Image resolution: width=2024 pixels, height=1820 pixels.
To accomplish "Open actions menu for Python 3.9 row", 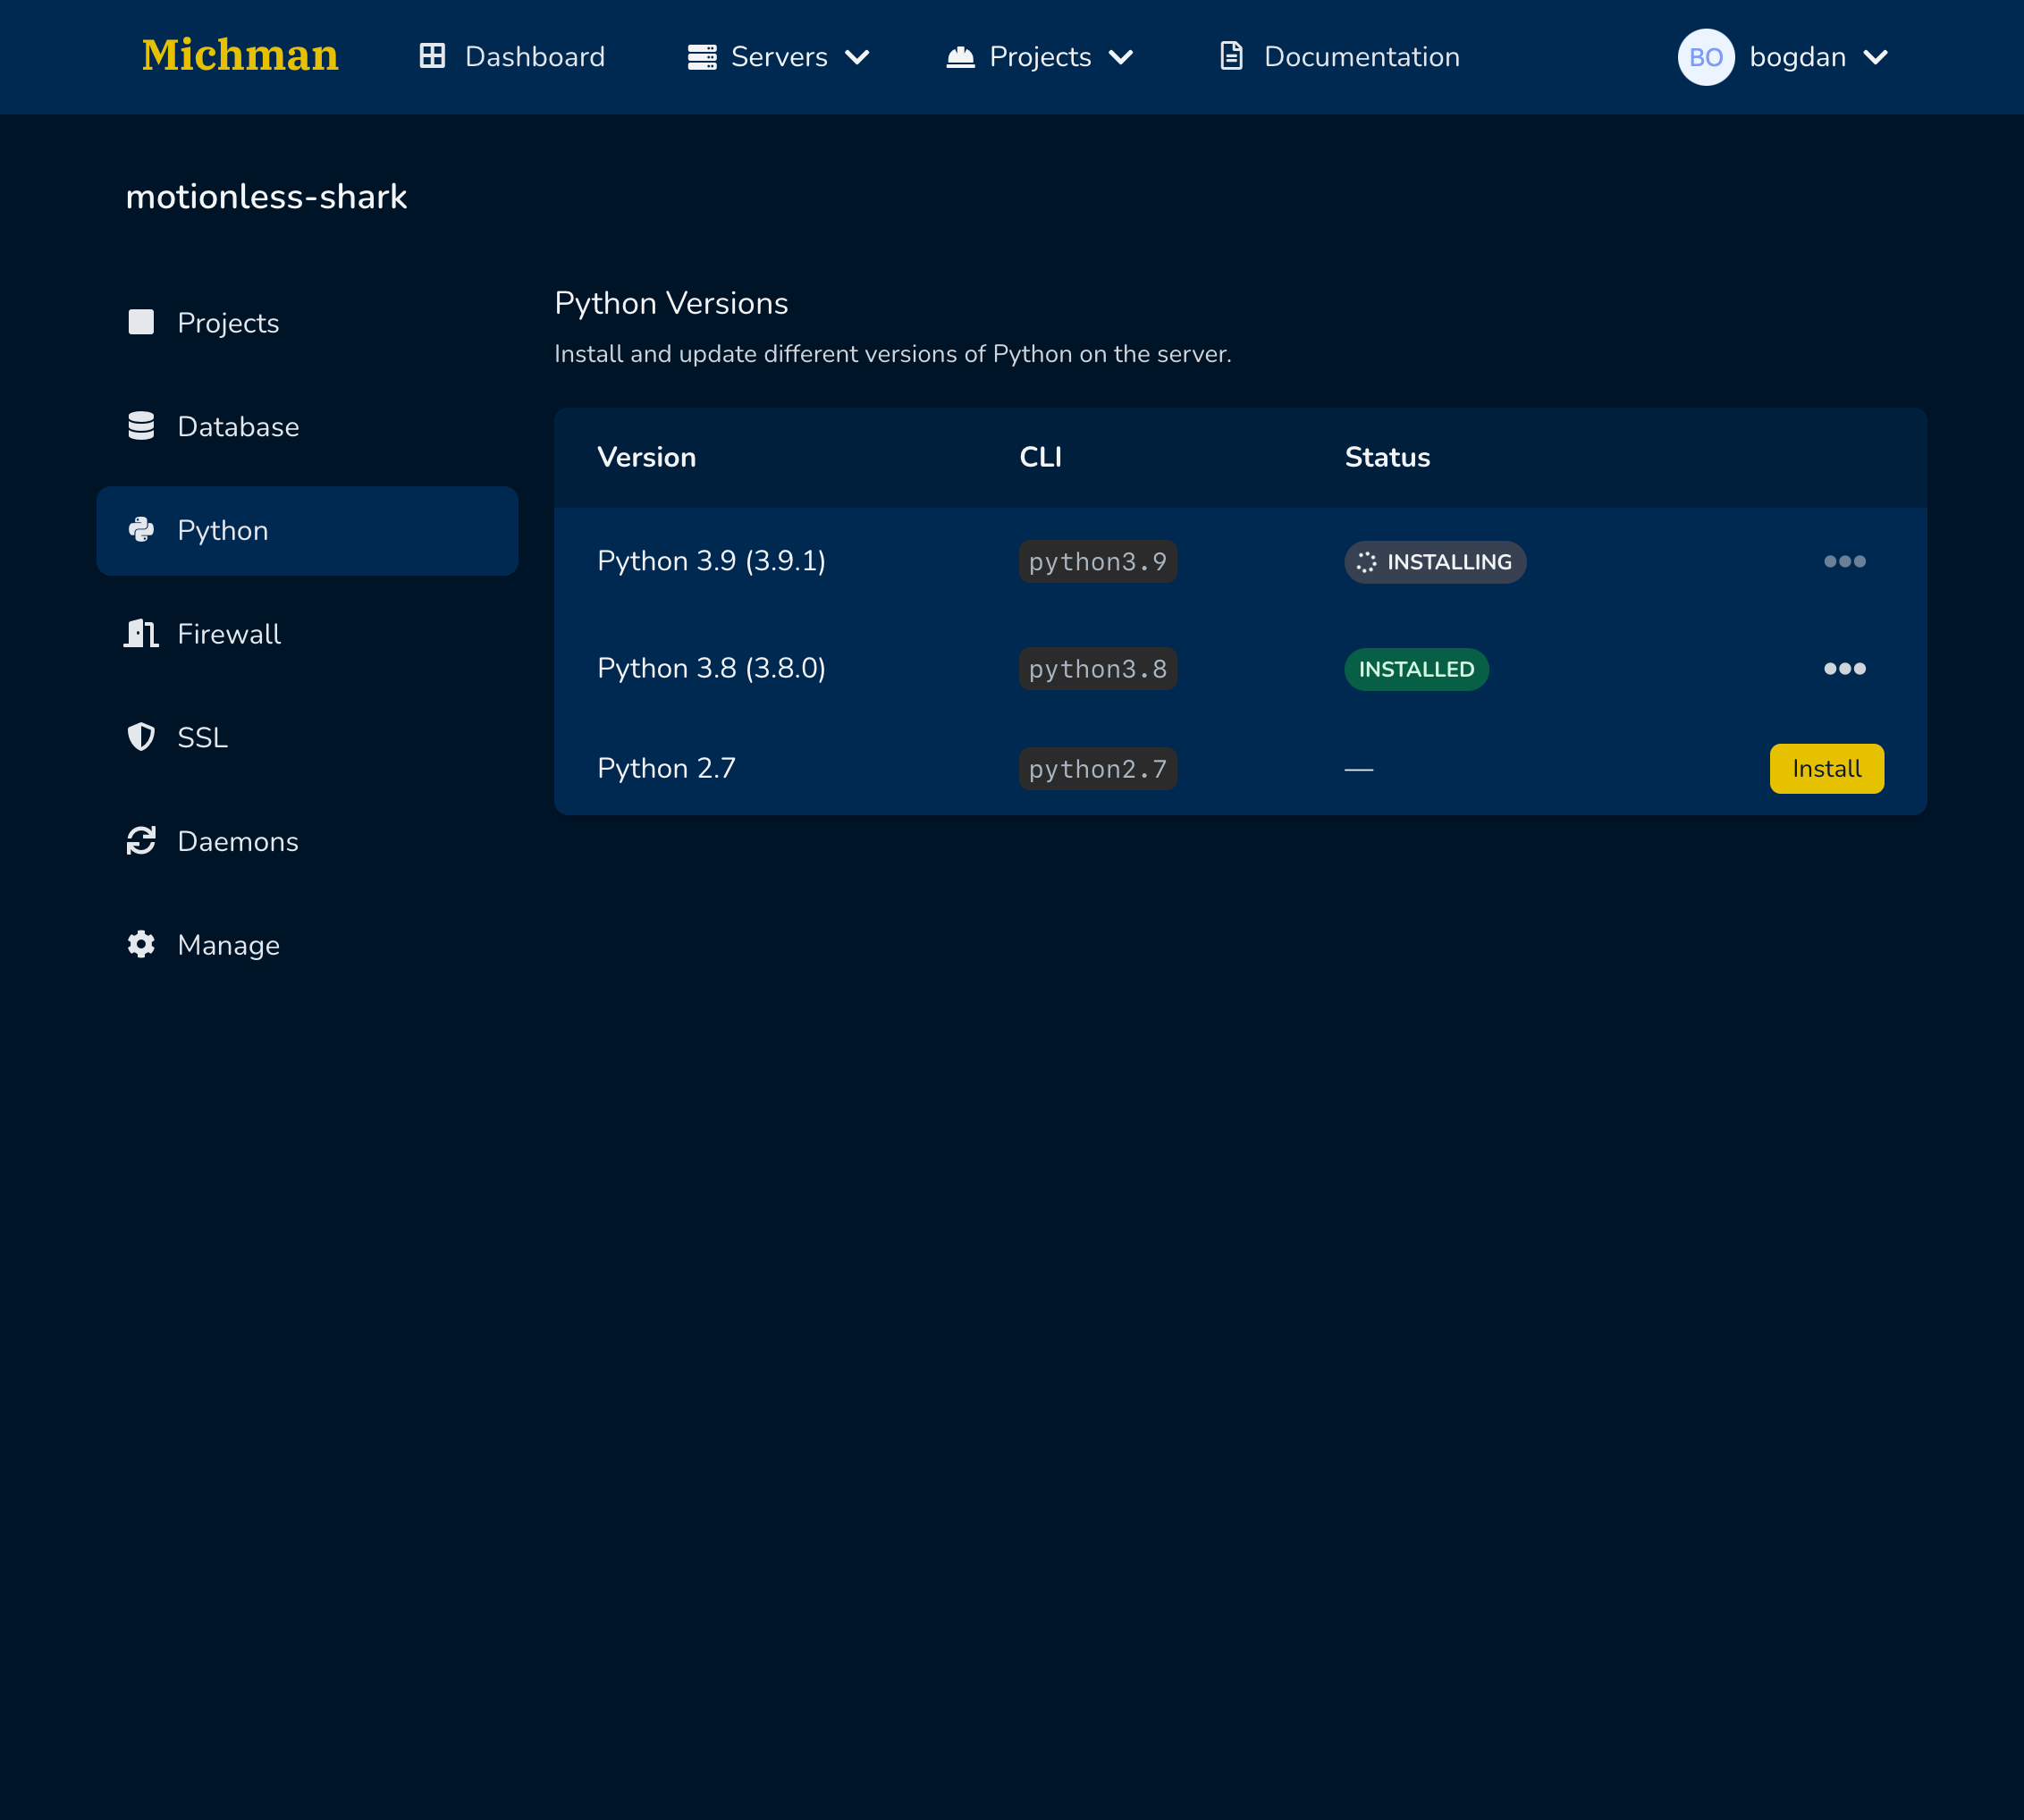I will tap(1844, 561).
